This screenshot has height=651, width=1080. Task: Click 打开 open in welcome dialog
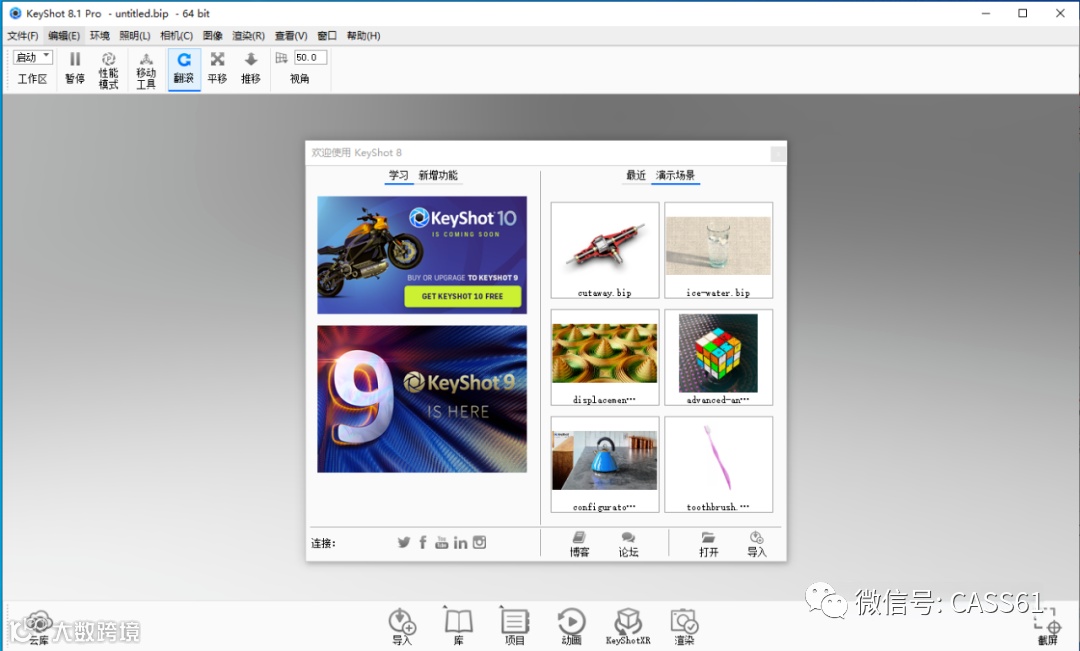[709, 544]
